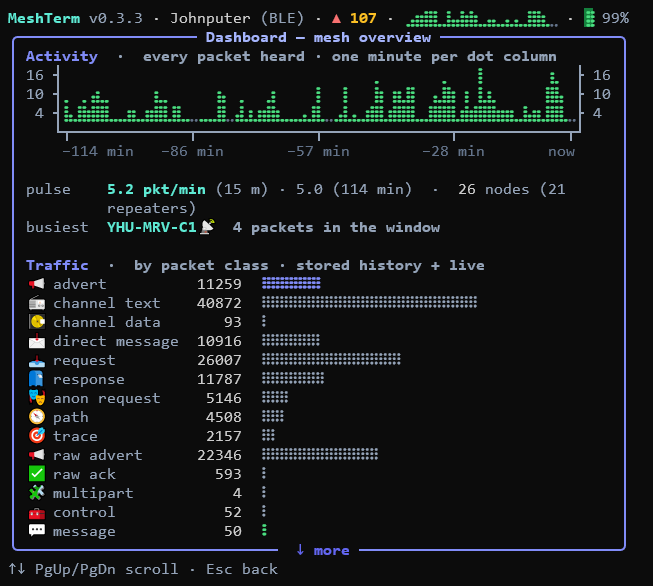Click the Traffic section heading
This screenshot has width=653, height=586.
point(57,265)
